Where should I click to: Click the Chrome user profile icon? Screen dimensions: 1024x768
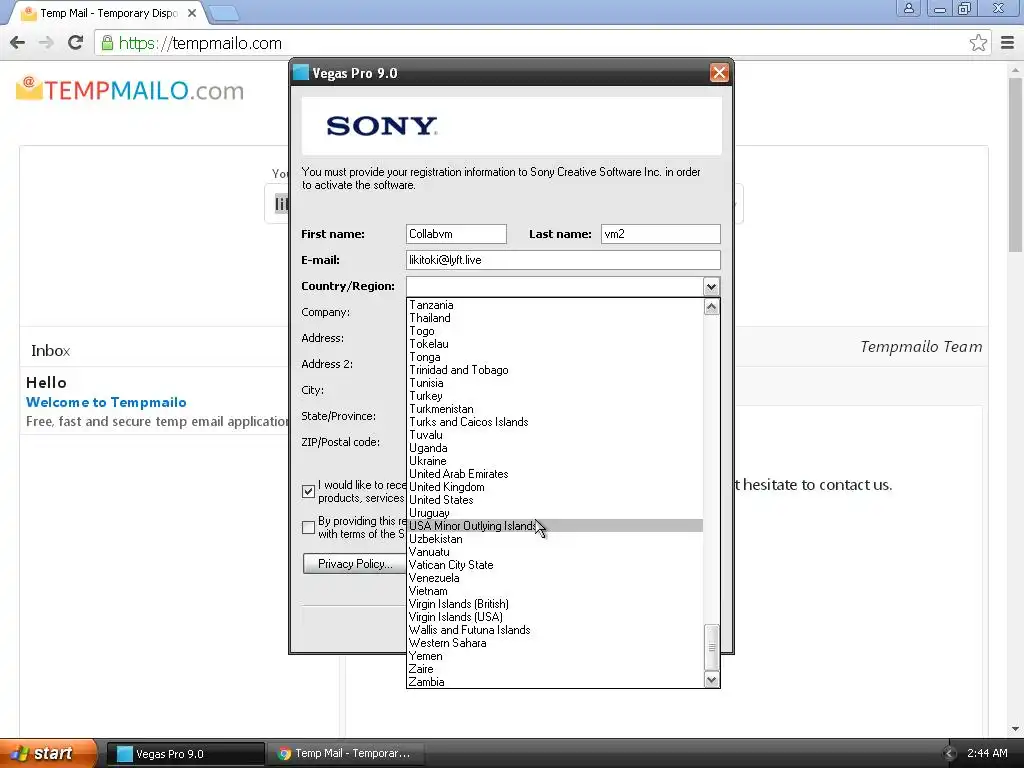click(x=908, y=8)
